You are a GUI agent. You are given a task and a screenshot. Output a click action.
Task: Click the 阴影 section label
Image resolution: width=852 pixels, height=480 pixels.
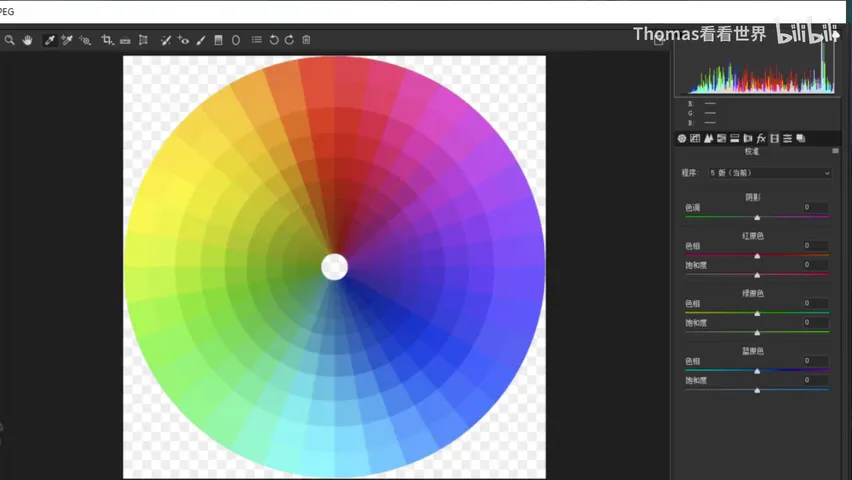click(x=753, y=197)
